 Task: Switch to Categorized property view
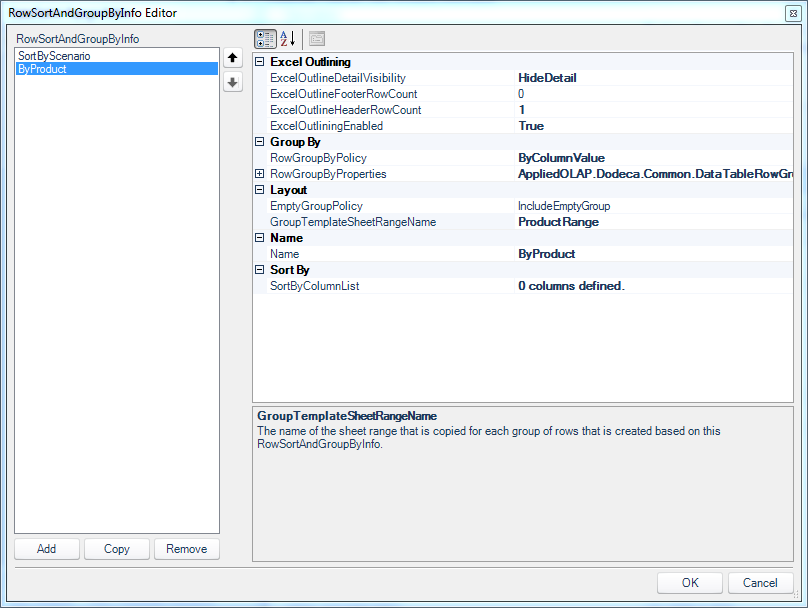pos(265,39)
